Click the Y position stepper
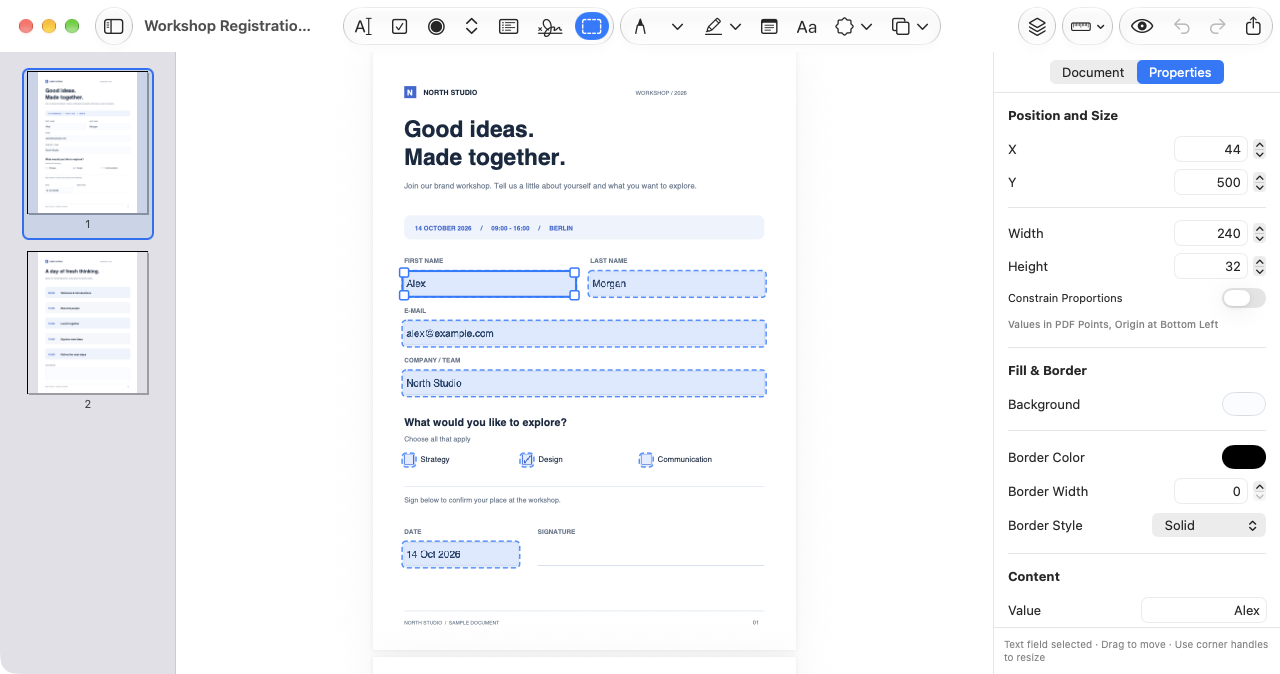 click(x=1260, y=182)
